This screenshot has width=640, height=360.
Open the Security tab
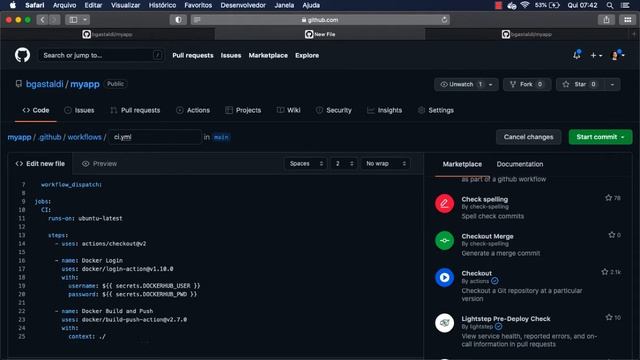point(333,110)
